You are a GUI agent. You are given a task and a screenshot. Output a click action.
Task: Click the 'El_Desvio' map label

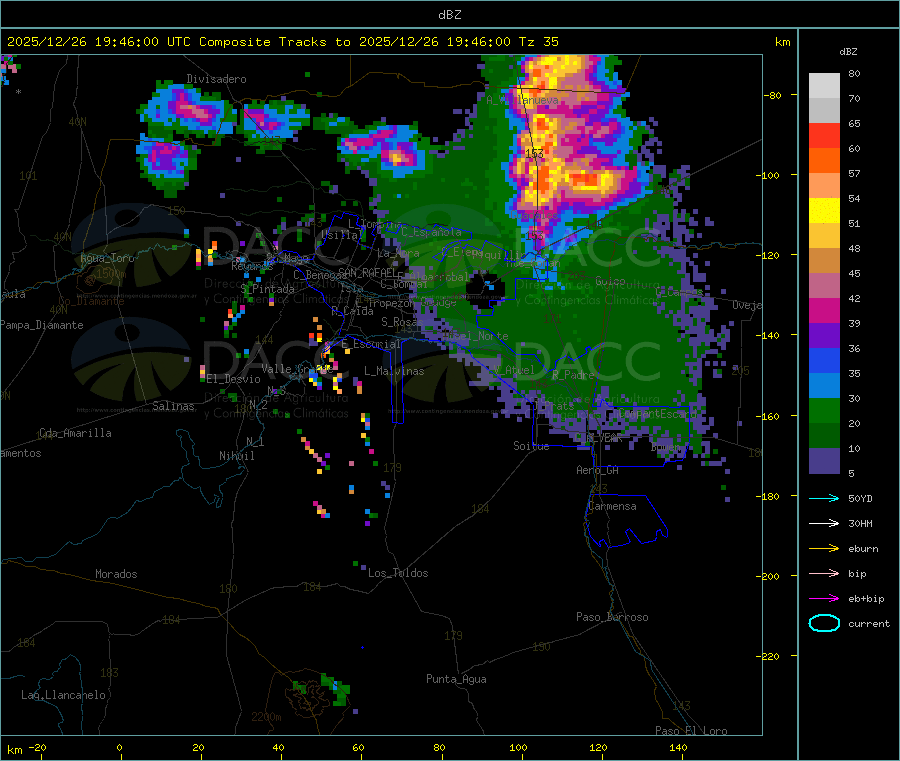pos(233,379)
